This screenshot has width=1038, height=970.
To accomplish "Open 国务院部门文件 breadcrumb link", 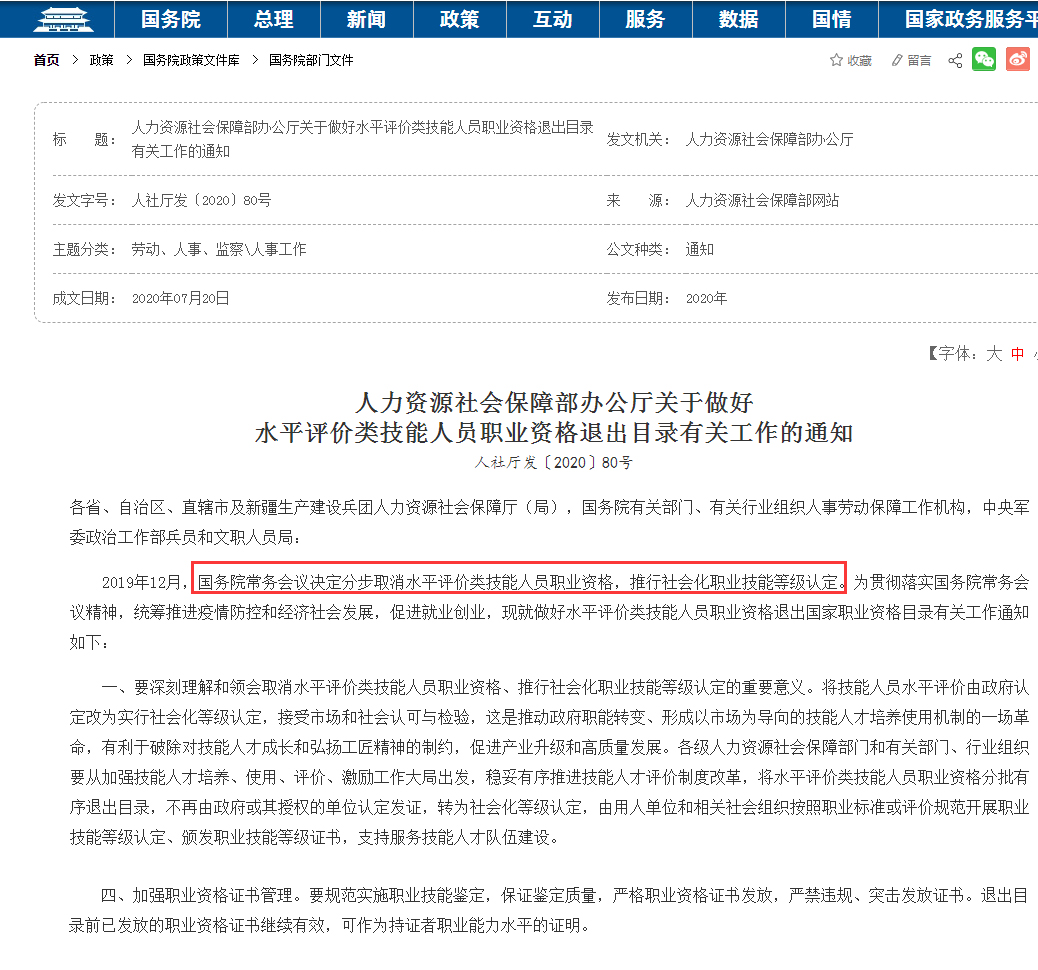I will 311,60.
